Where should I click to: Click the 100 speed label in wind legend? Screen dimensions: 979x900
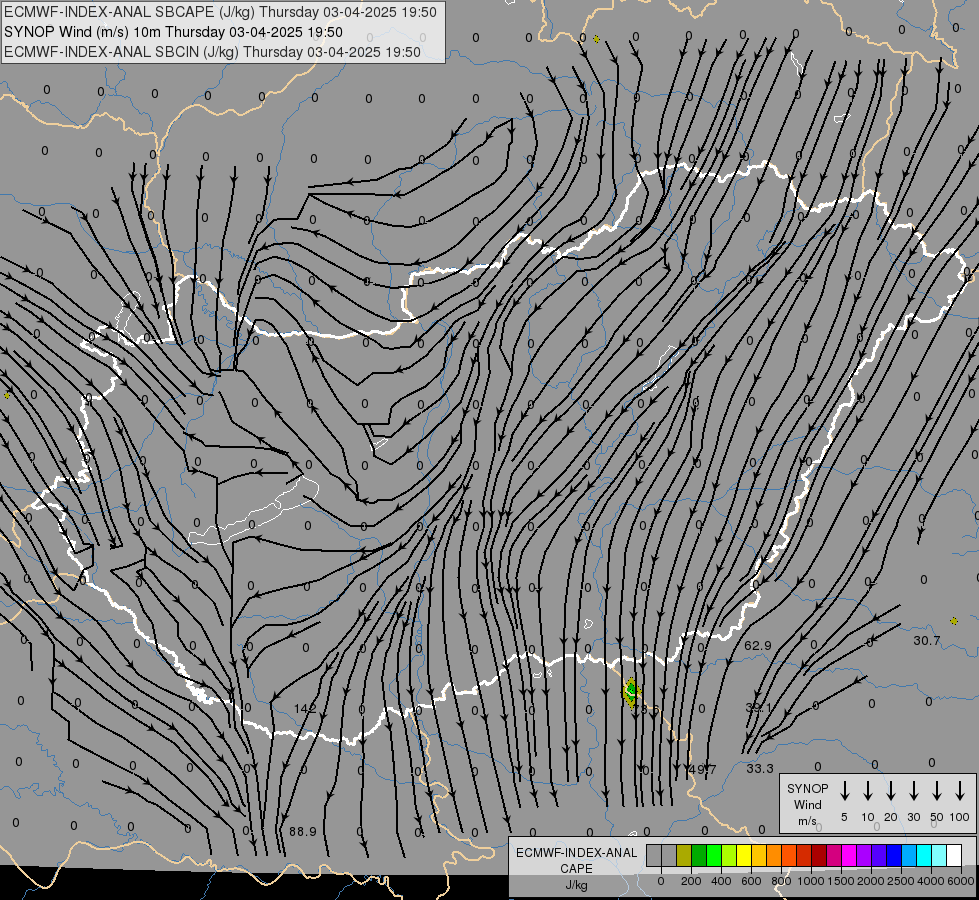click(960, 817)
